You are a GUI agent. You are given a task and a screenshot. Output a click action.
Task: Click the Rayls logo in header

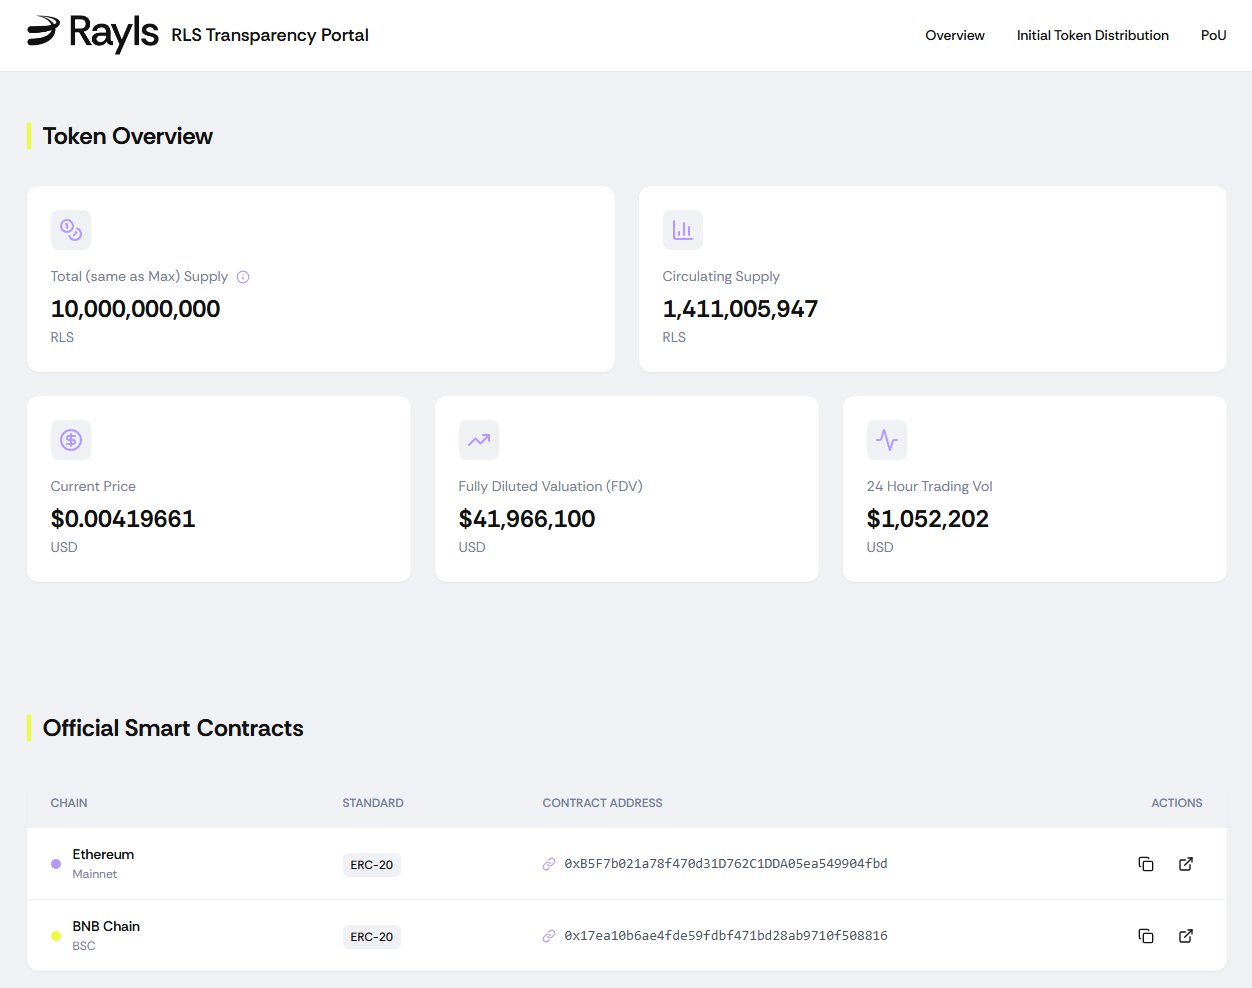(92, 34)
